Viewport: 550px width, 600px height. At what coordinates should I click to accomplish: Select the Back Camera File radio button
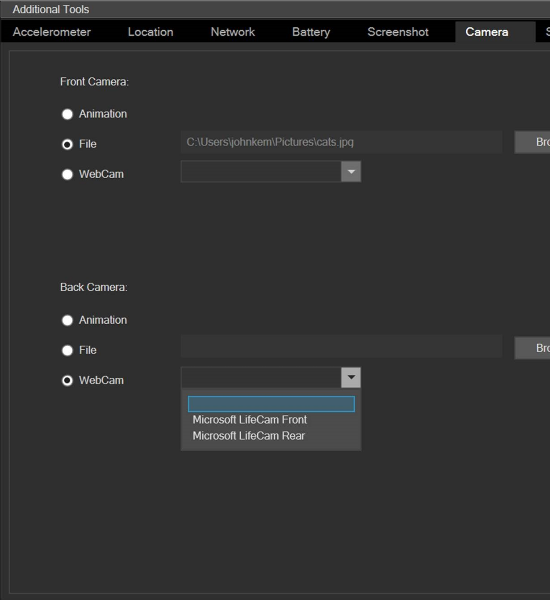tap(67, 351)
